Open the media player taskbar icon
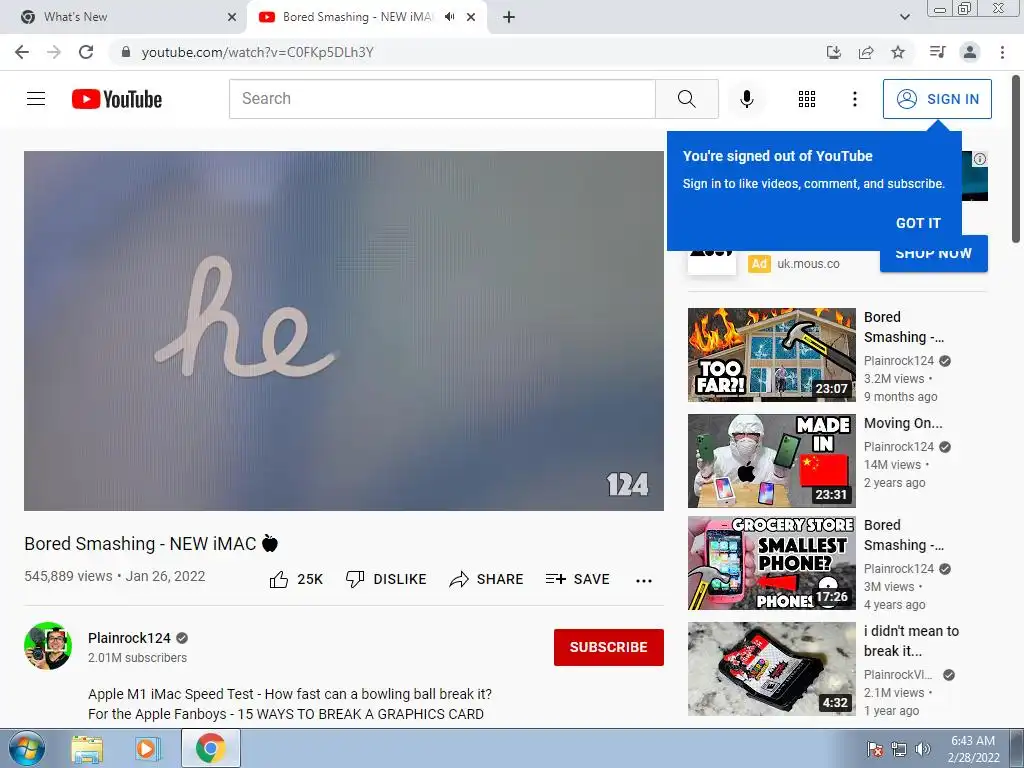Screen dimensions: 1024x768 (x=148, y=749)
